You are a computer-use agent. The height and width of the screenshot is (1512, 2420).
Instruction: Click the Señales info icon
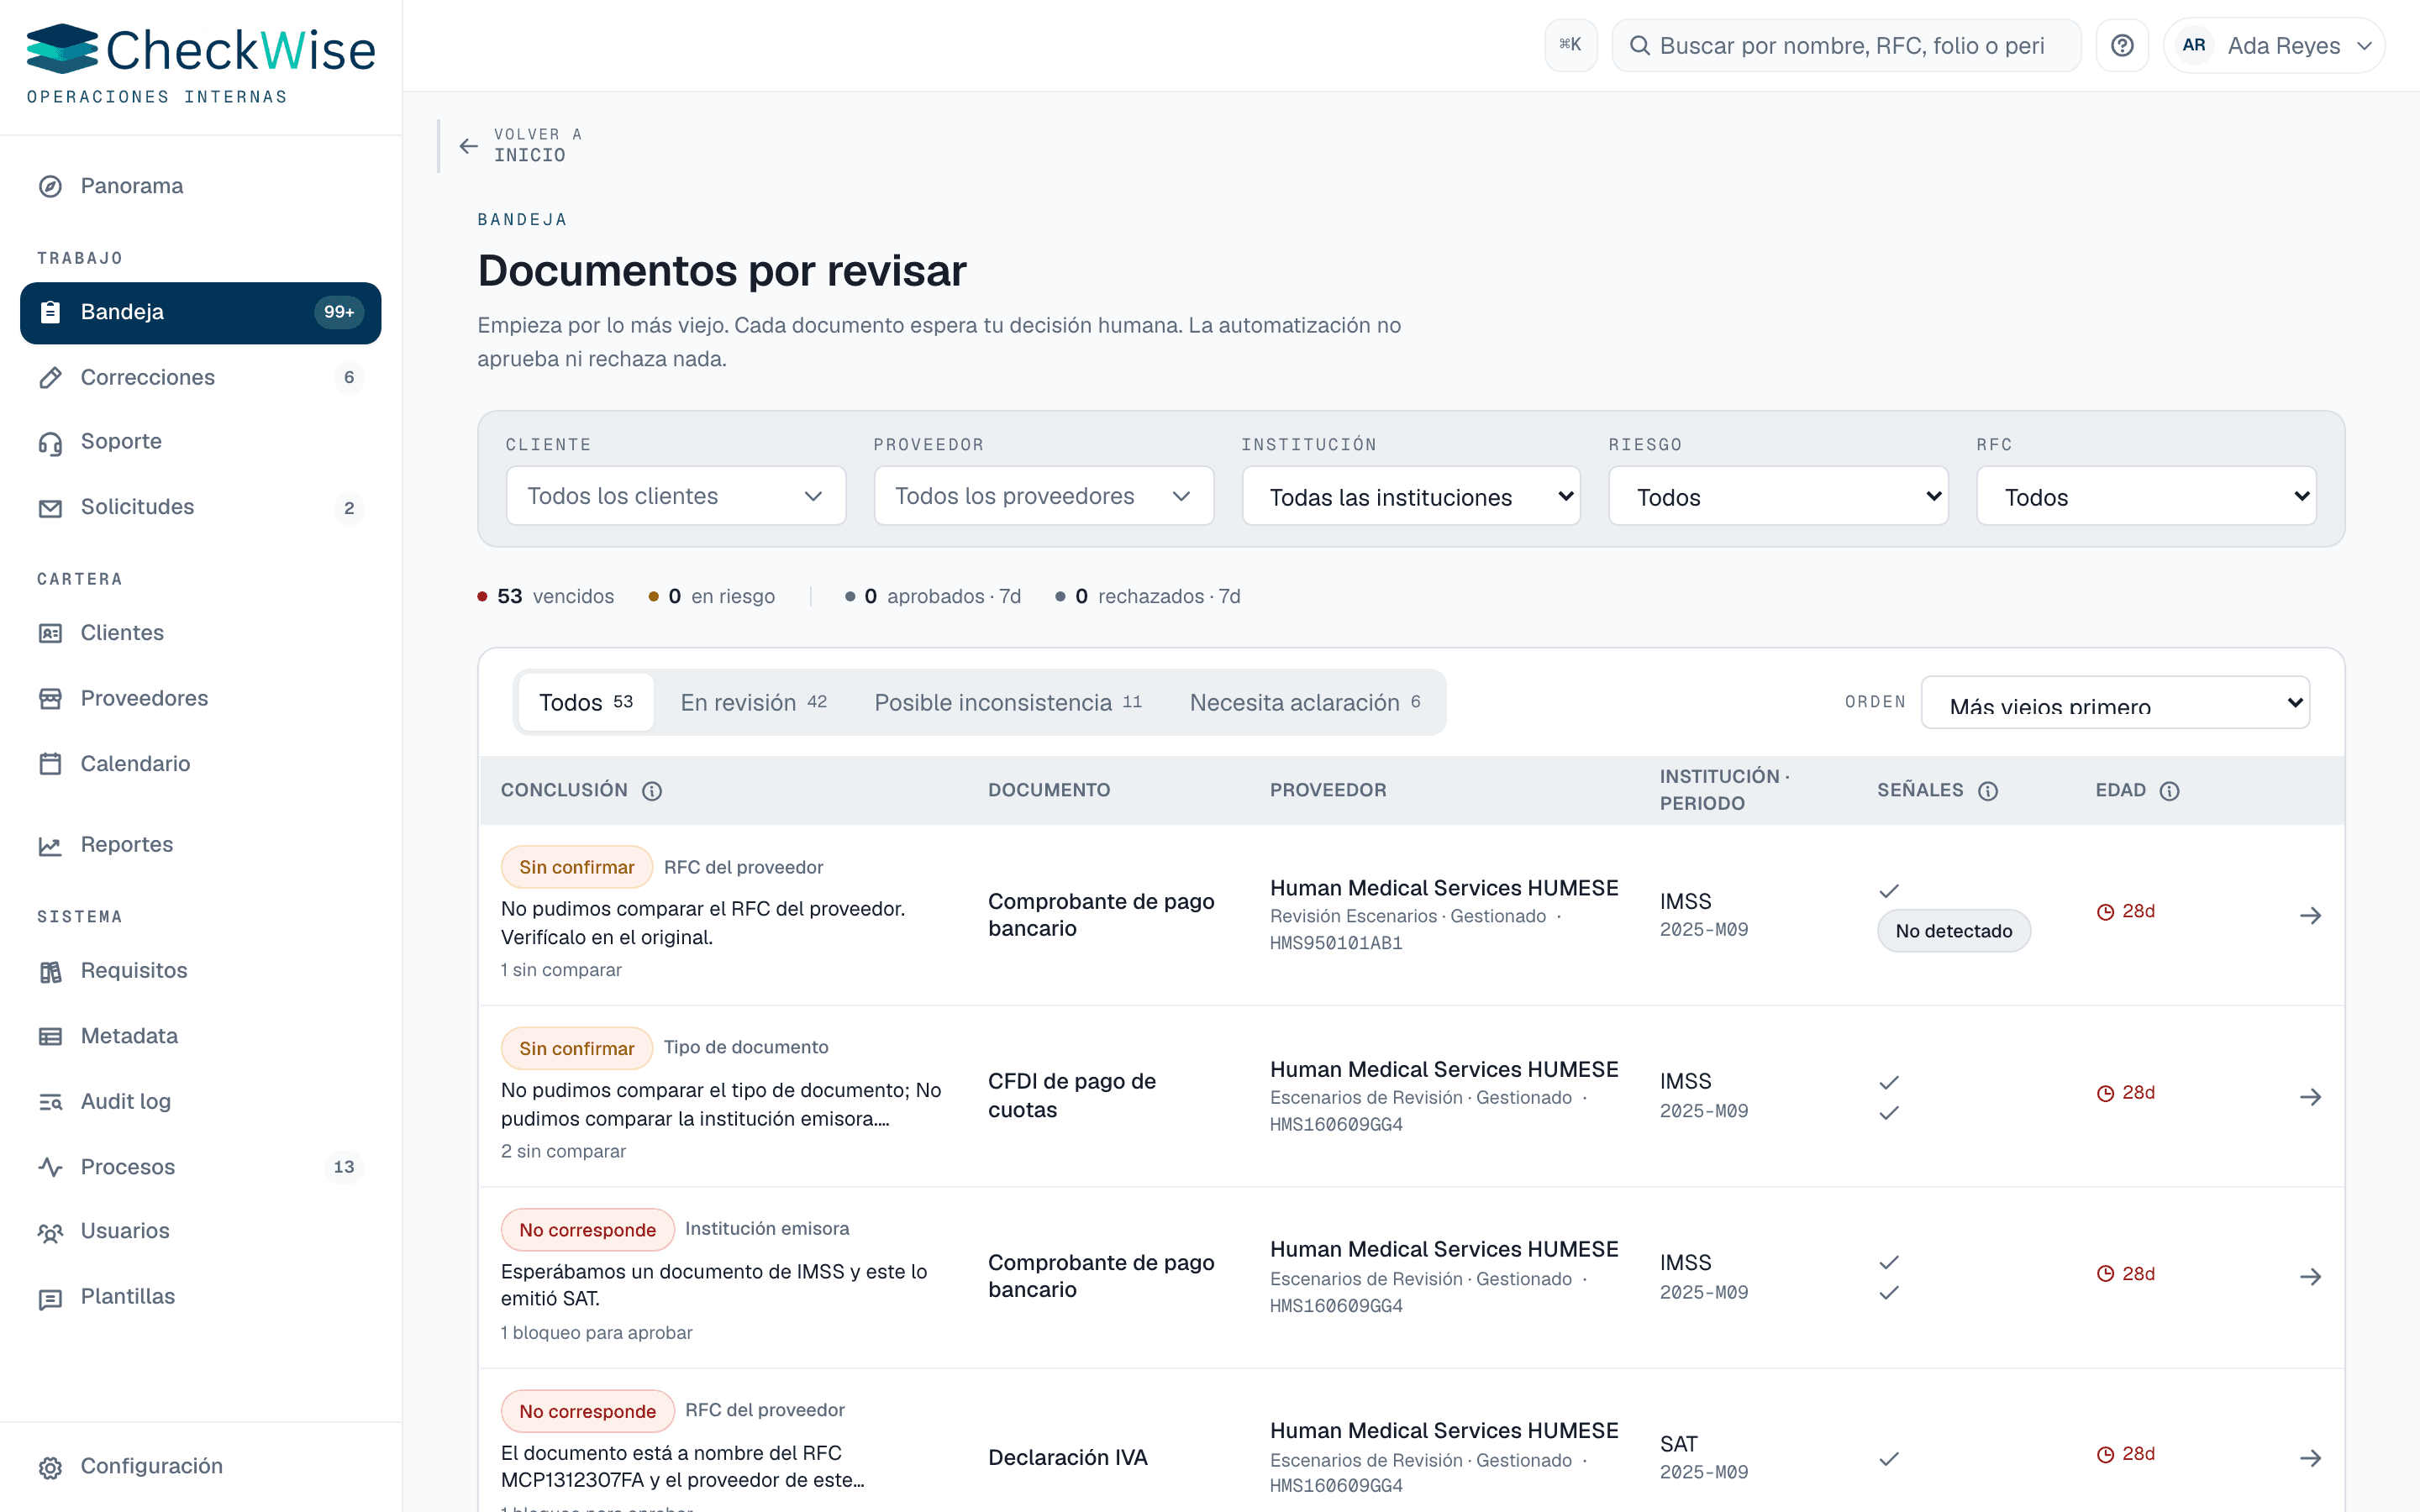pyautogui.click(x=1988, y=791)
